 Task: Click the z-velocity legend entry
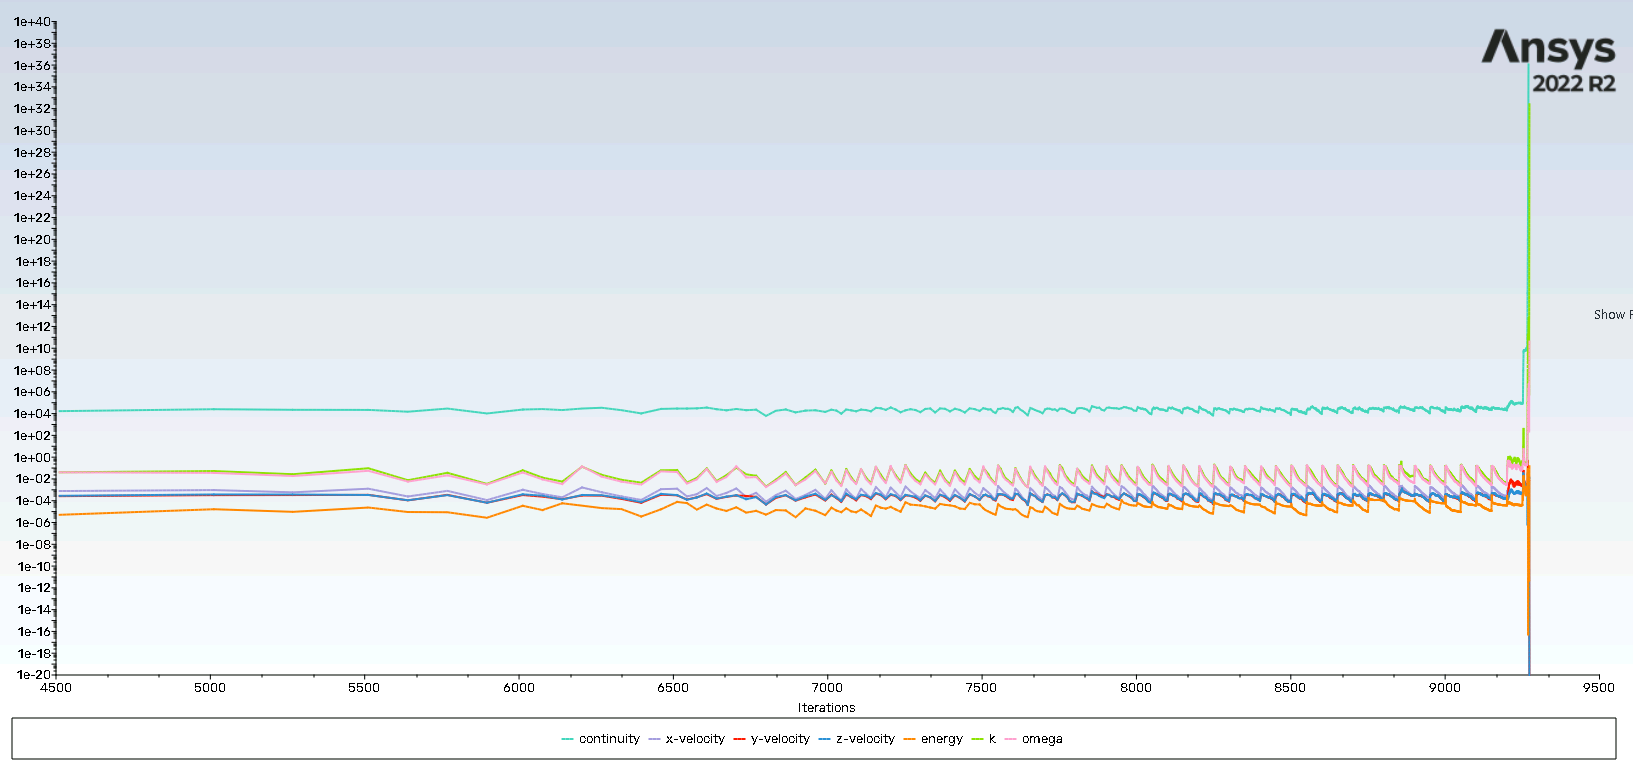[x=857, y=739]
